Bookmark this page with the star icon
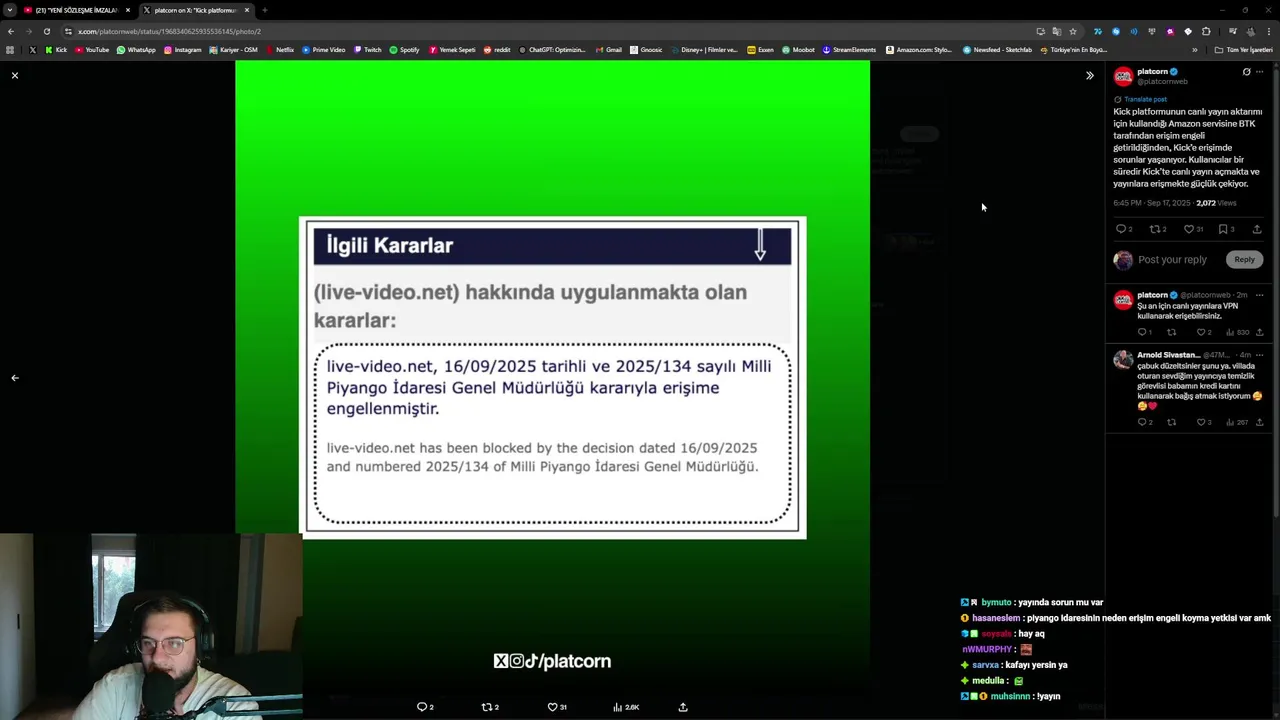 pos(1073,31)
